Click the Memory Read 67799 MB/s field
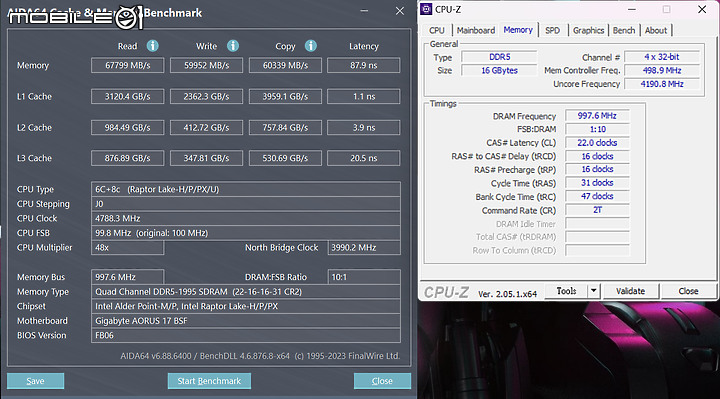Viewport: 720px width, 399px height. click(x=128, y=65)
